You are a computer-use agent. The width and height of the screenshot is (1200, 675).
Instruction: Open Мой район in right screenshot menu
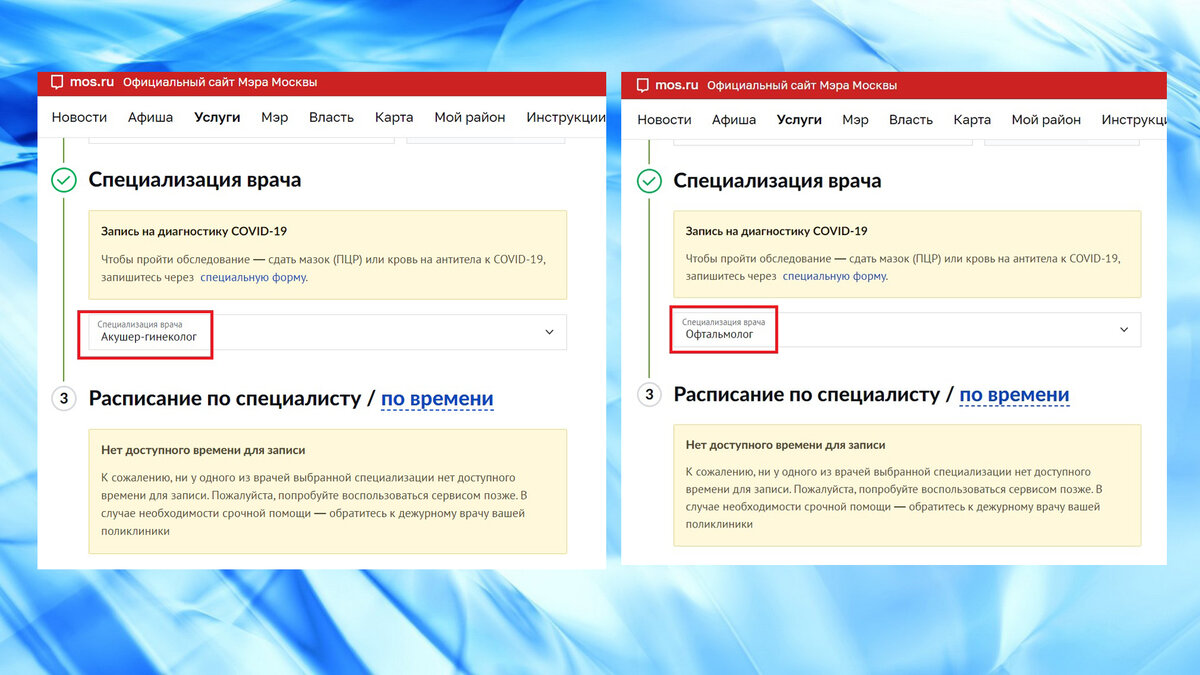[x=1046, y=119]
